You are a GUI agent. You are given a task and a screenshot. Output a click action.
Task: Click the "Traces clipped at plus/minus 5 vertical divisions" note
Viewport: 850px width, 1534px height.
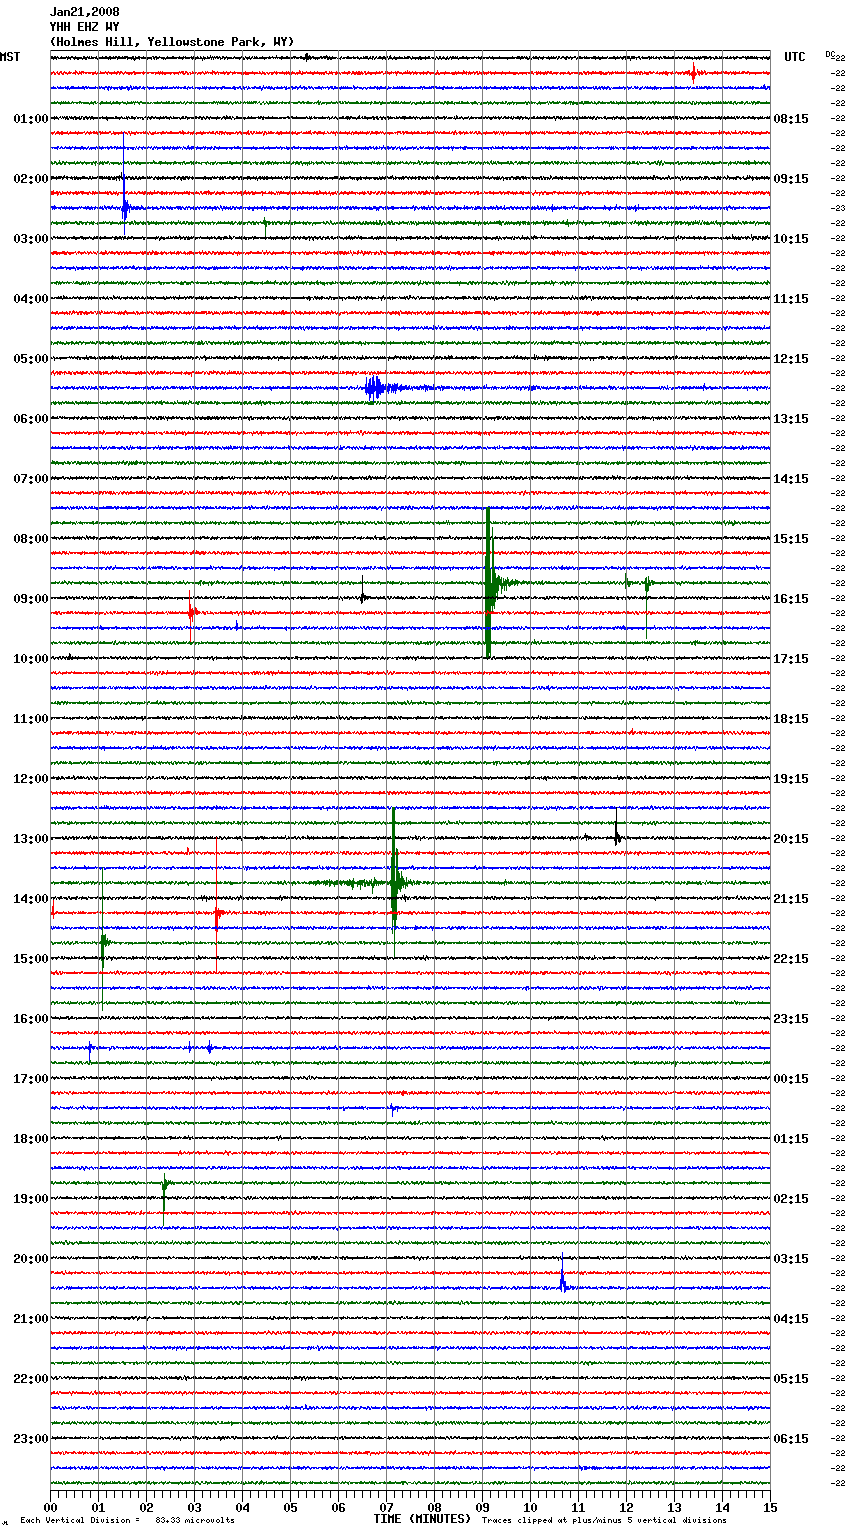604,1520
